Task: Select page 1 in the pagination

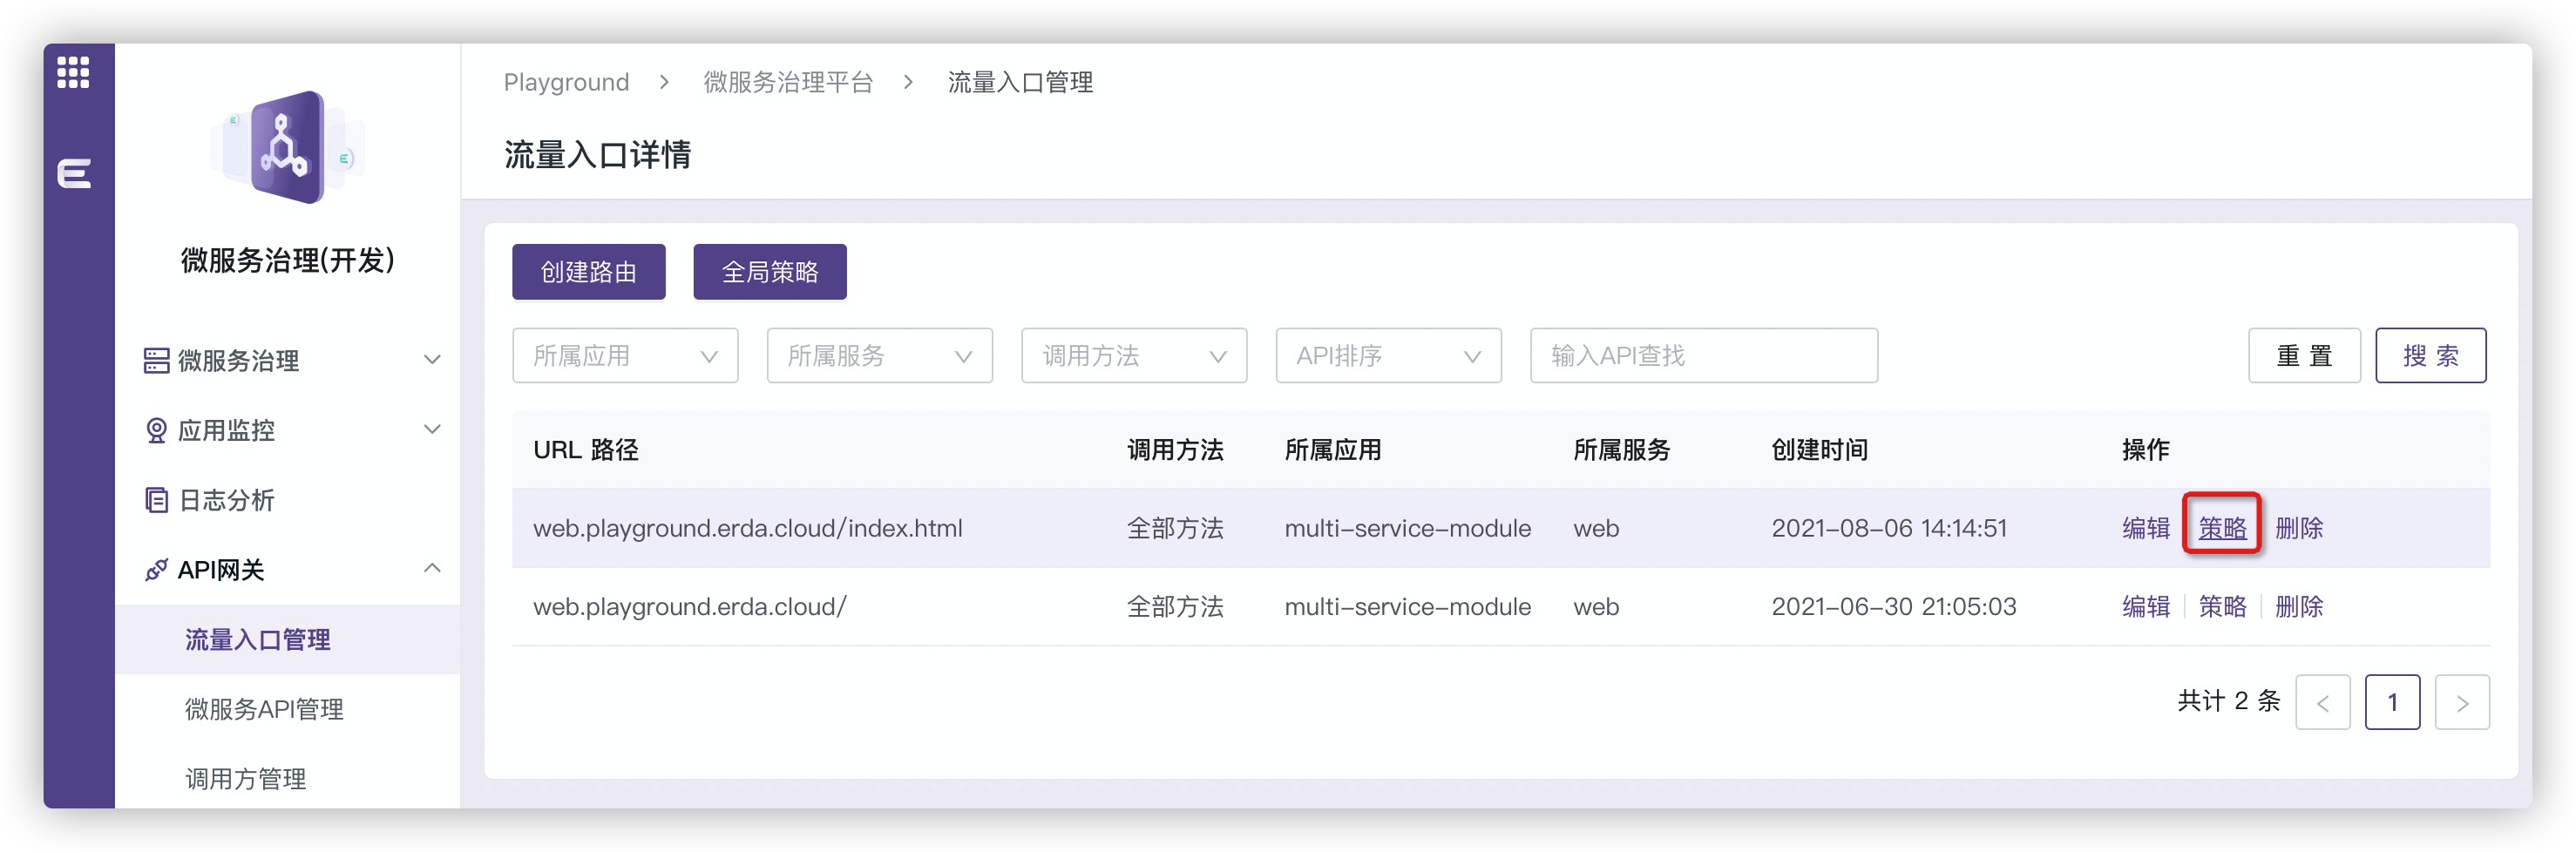Action: click(2394, 702)
